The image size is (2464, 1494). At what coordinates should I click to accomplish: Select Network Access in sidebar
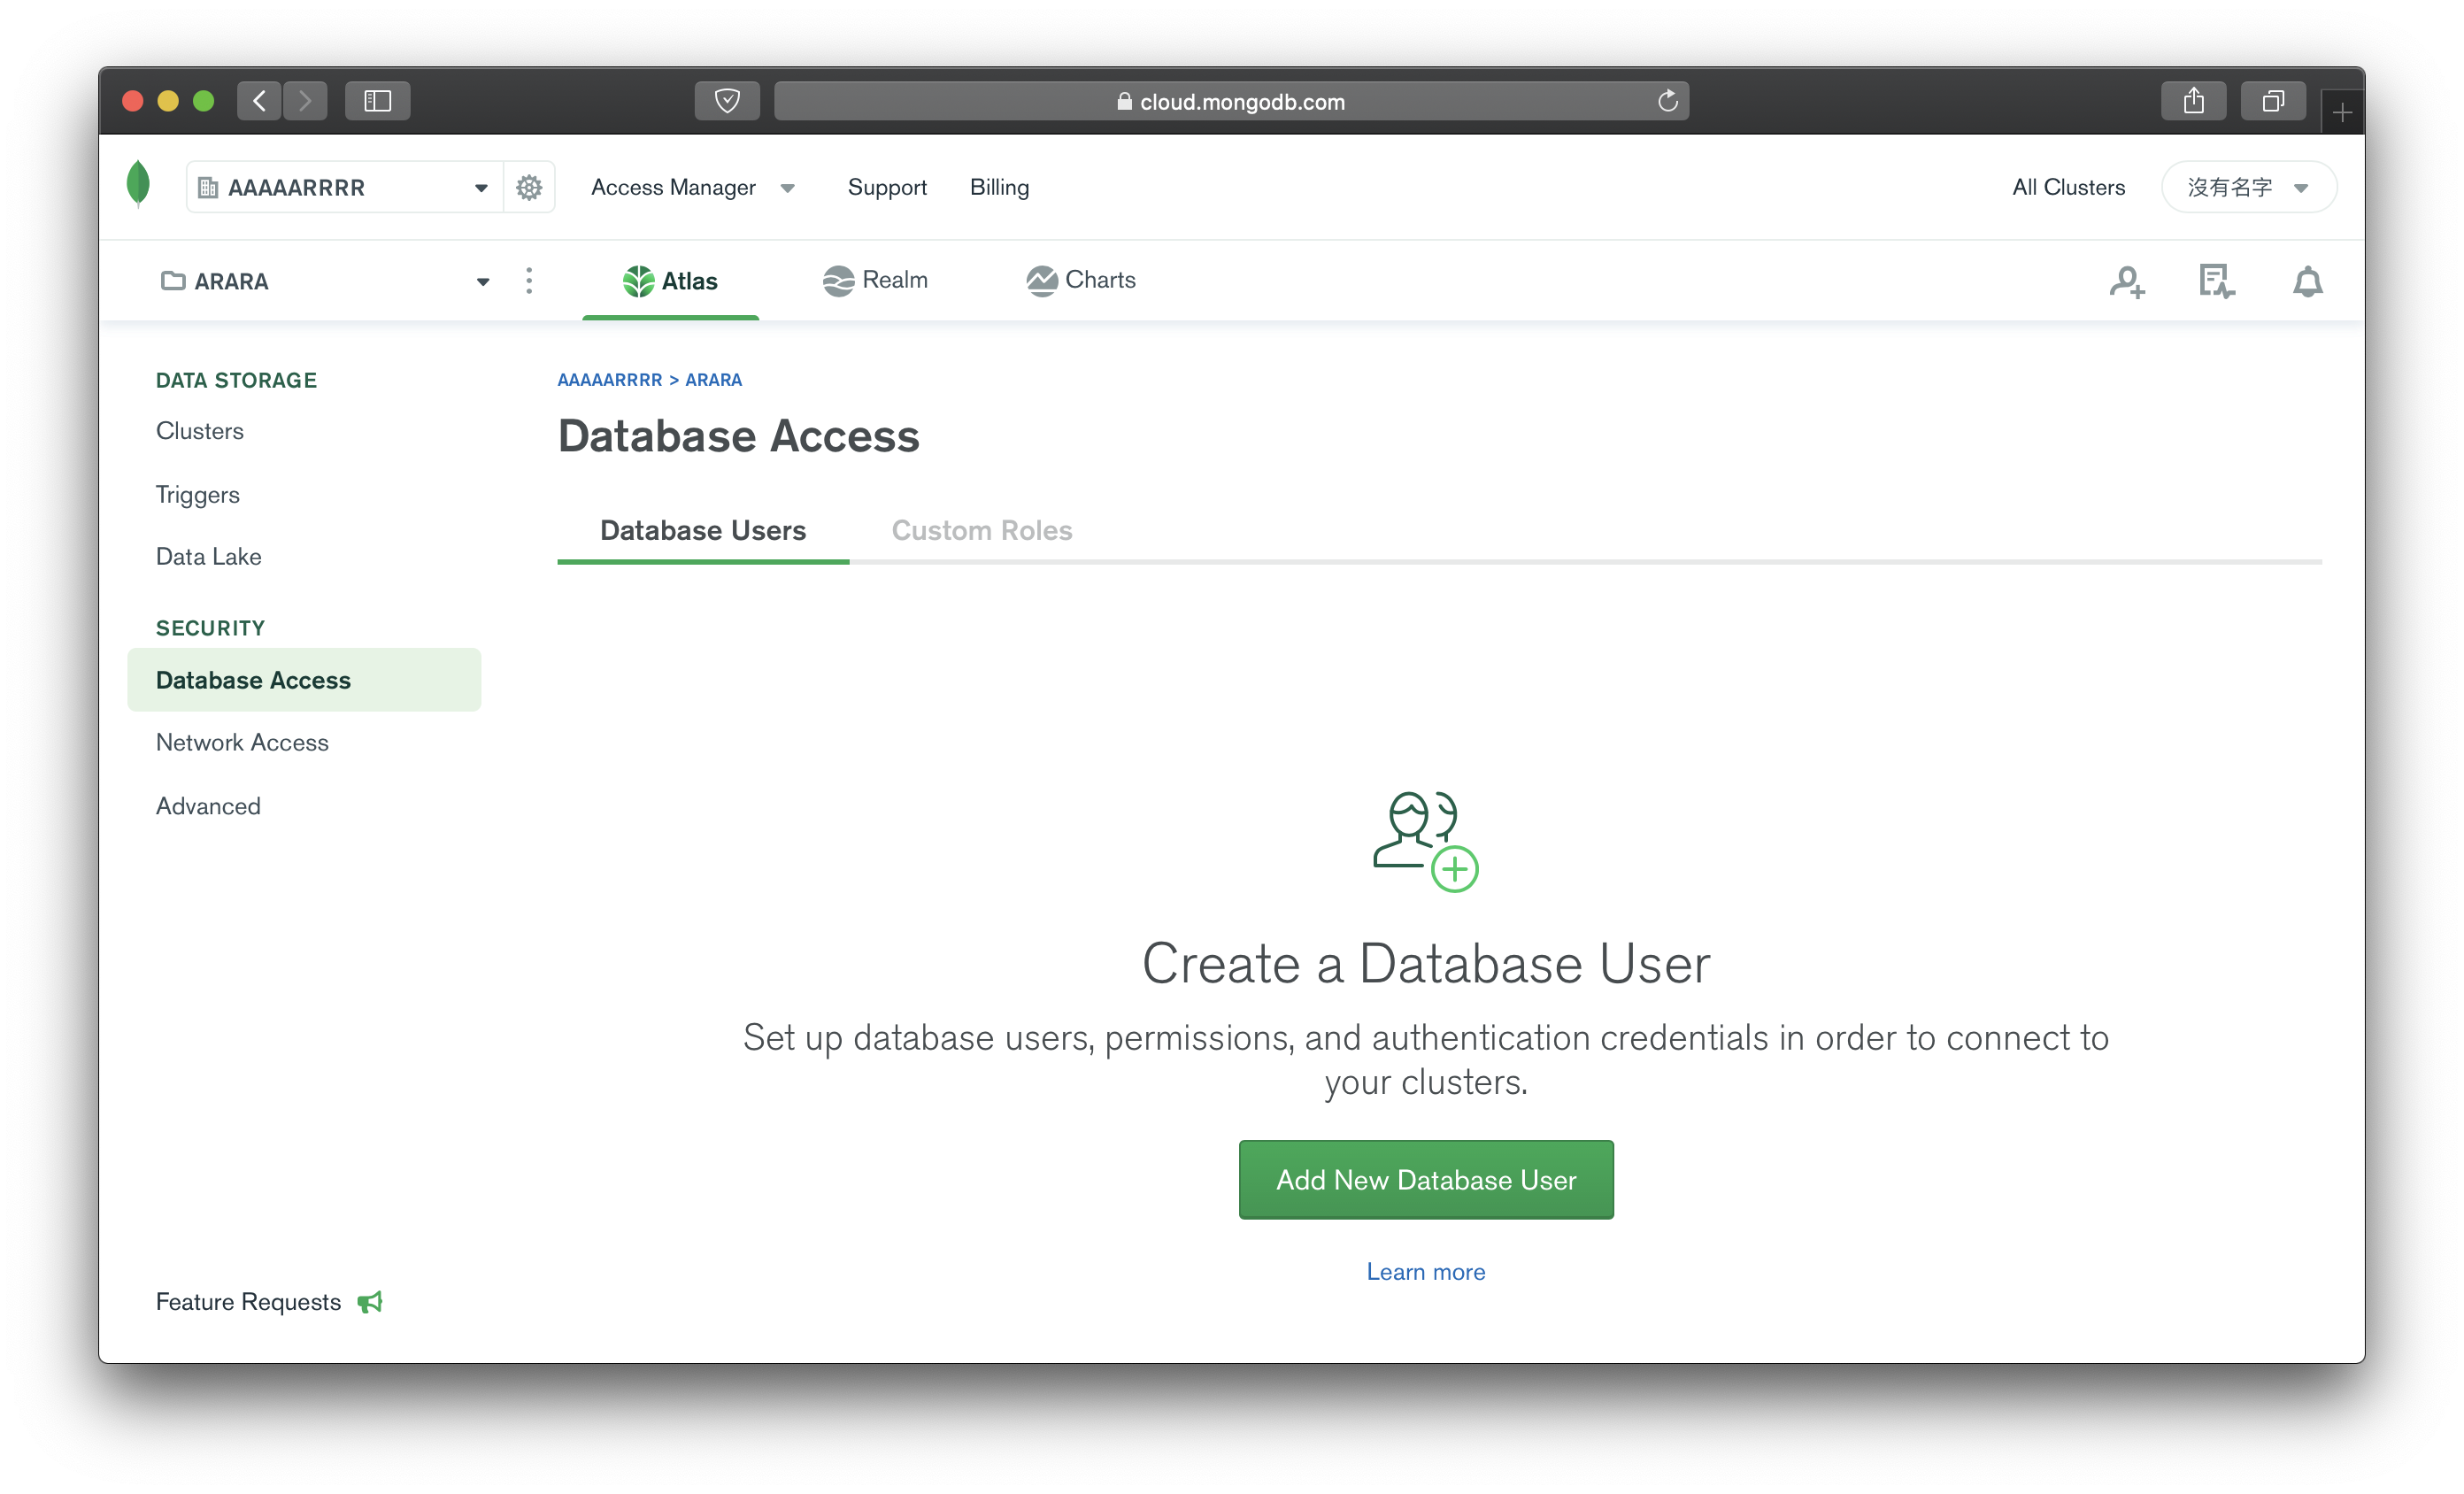click(x=242, y=742)
